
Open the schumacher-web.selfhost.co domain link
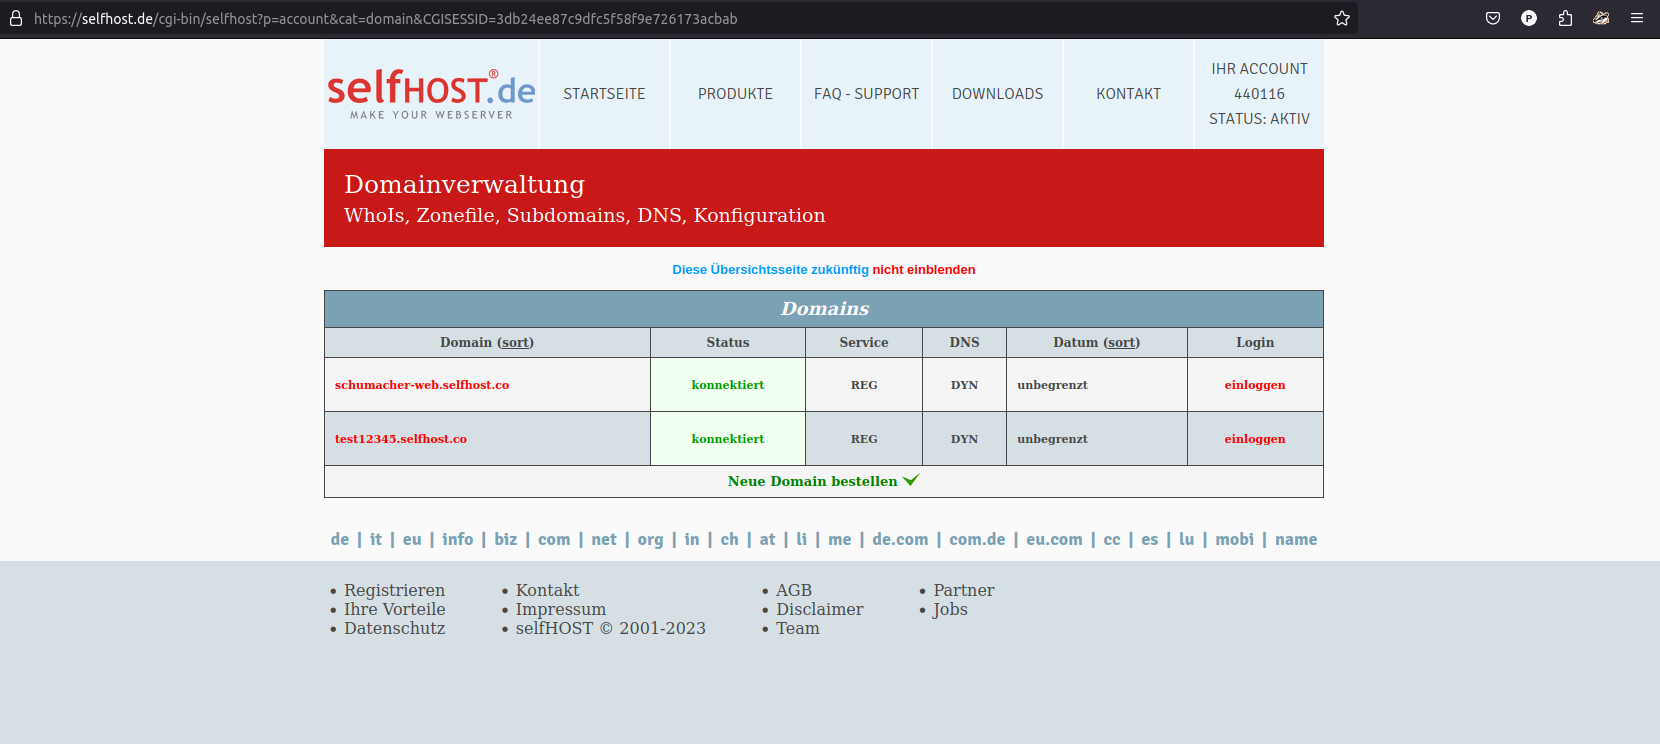click(422, 385)
